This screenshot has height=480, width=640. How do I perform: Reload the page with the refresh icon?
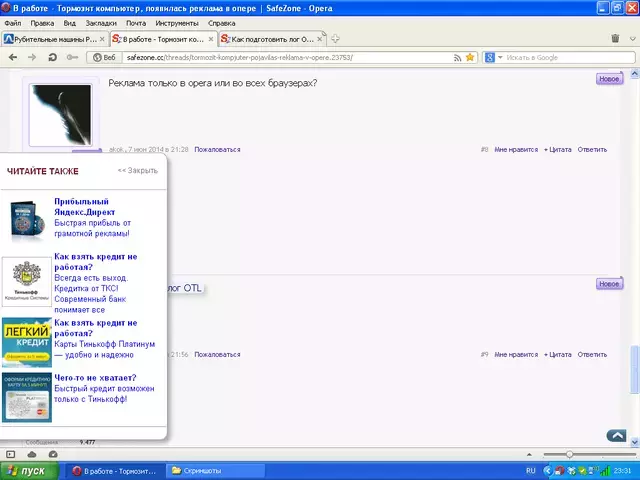(x=52, y=58)
